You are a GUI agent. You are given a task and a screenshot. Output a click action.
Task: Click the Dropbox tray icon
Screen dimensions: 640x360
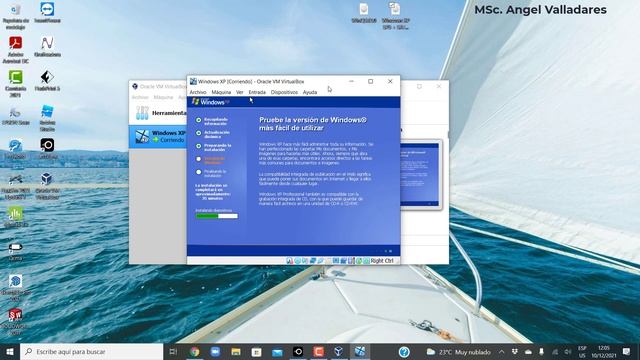pyautogui.click(x=515, y=352)
